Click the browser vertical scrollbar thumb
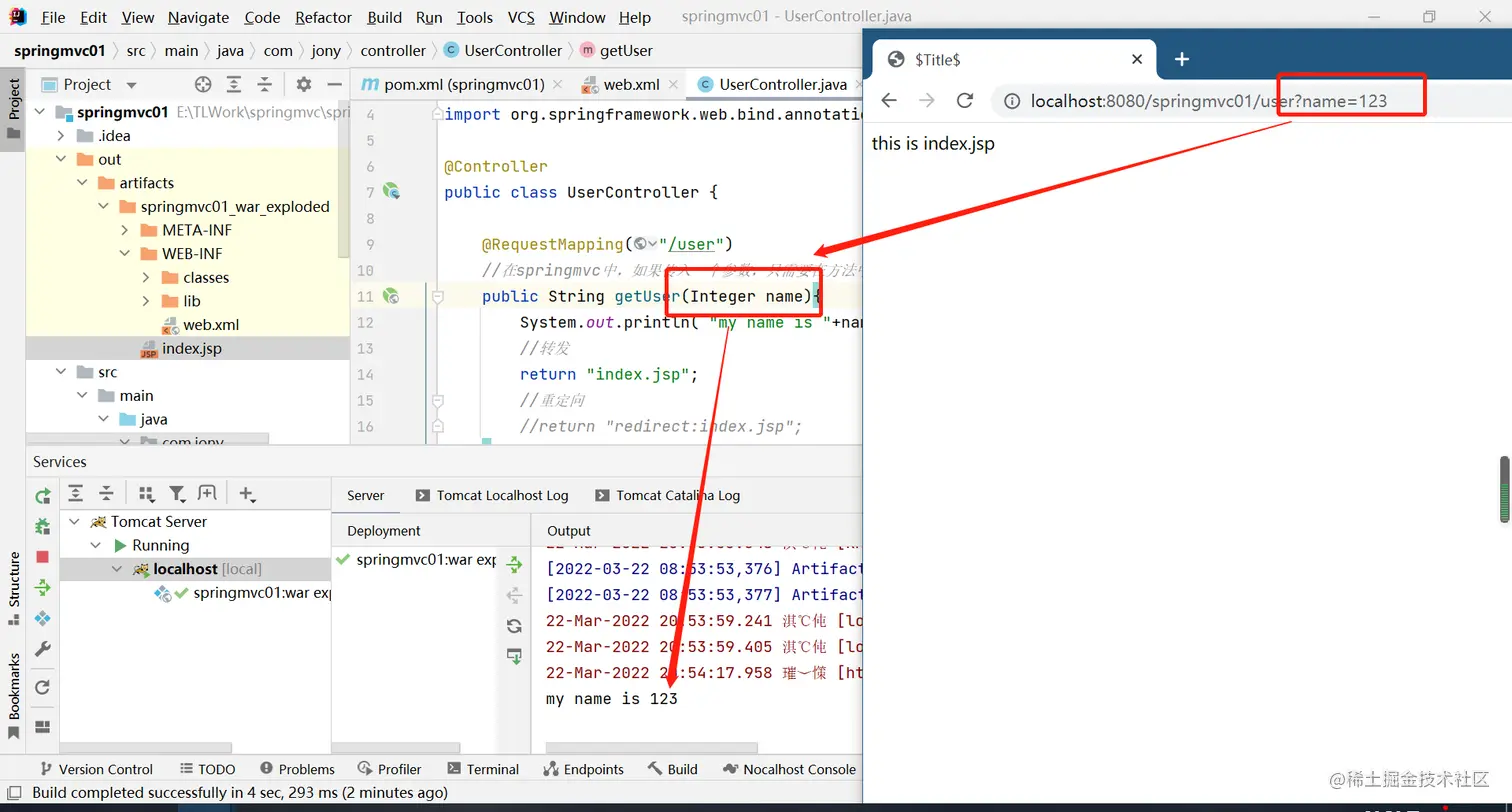 click(x=1504, y=489)
